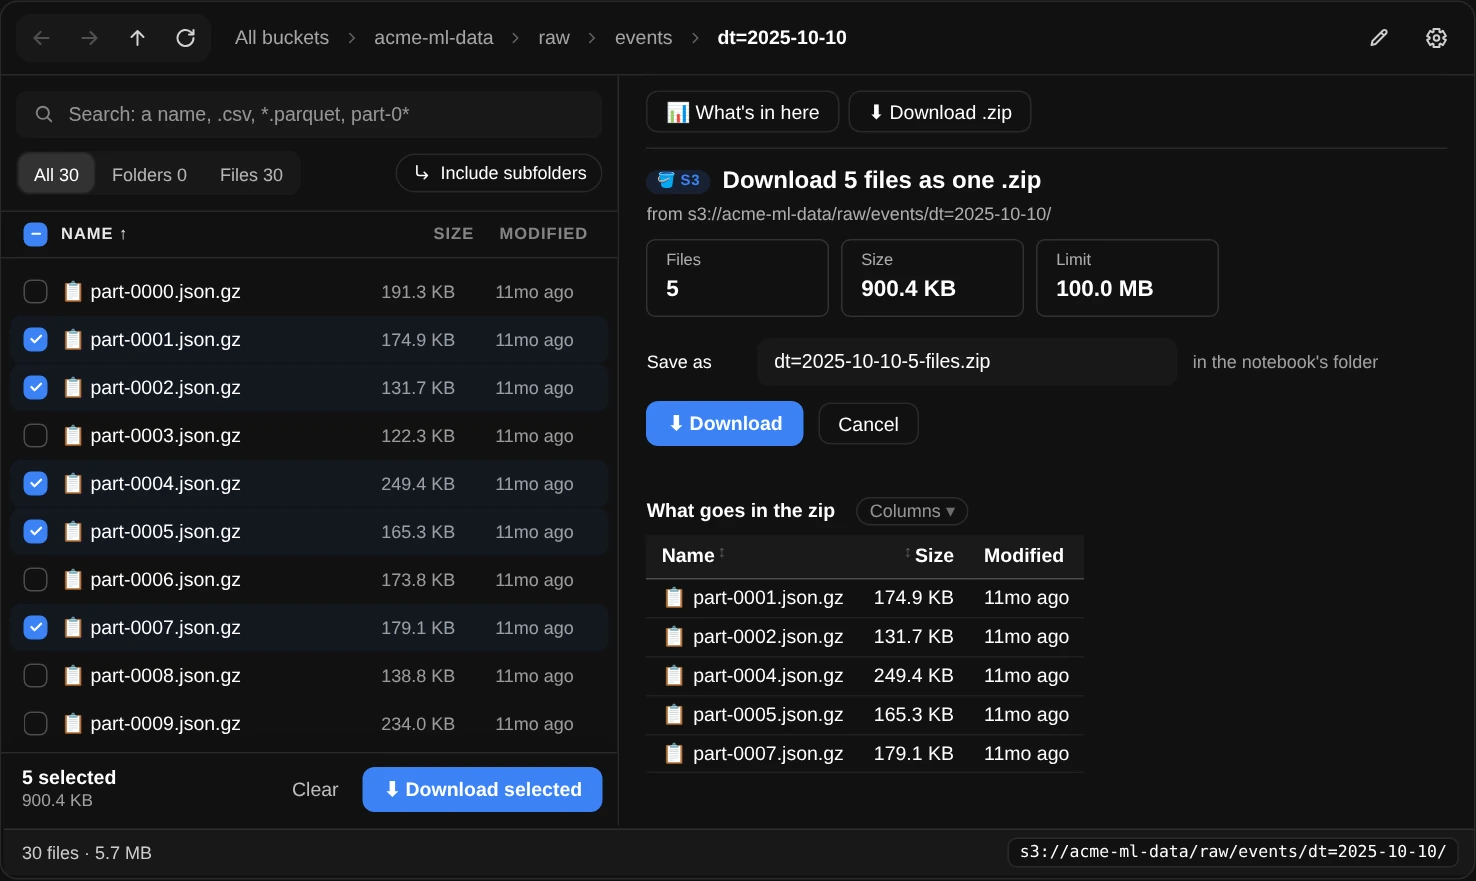Sort zip contents by Name column
The height and width of the screenshot is (881, 1476).
[x=693, y=556]
